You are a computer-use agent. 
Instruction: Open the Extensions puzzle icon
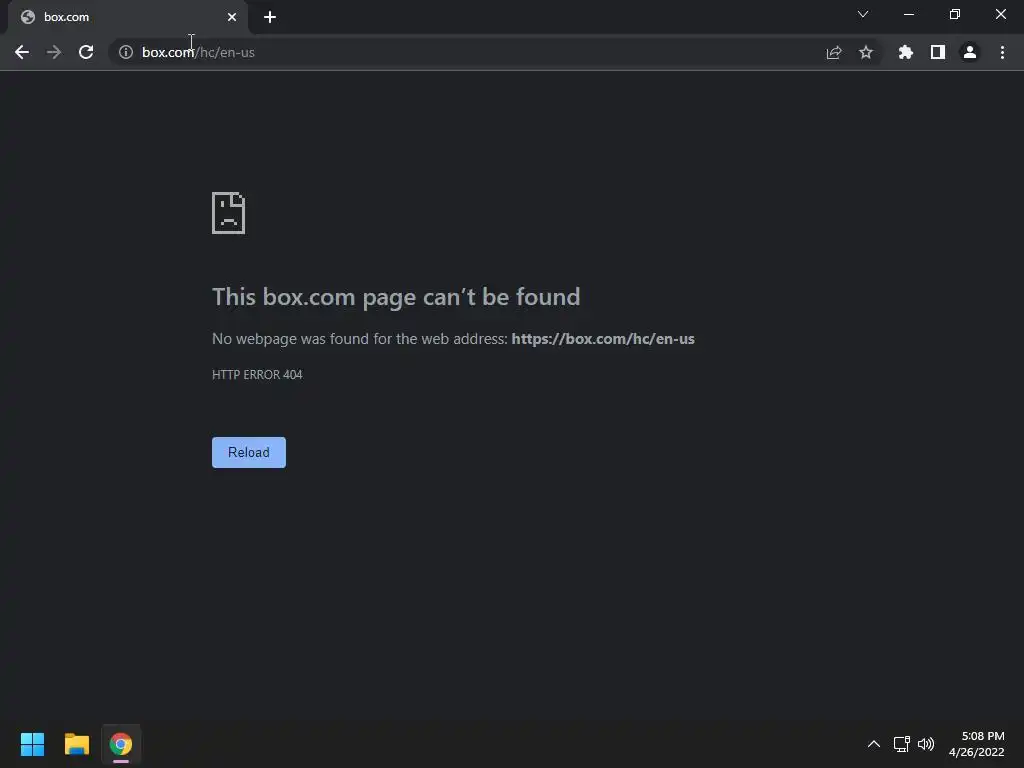(x=905, y=52)
